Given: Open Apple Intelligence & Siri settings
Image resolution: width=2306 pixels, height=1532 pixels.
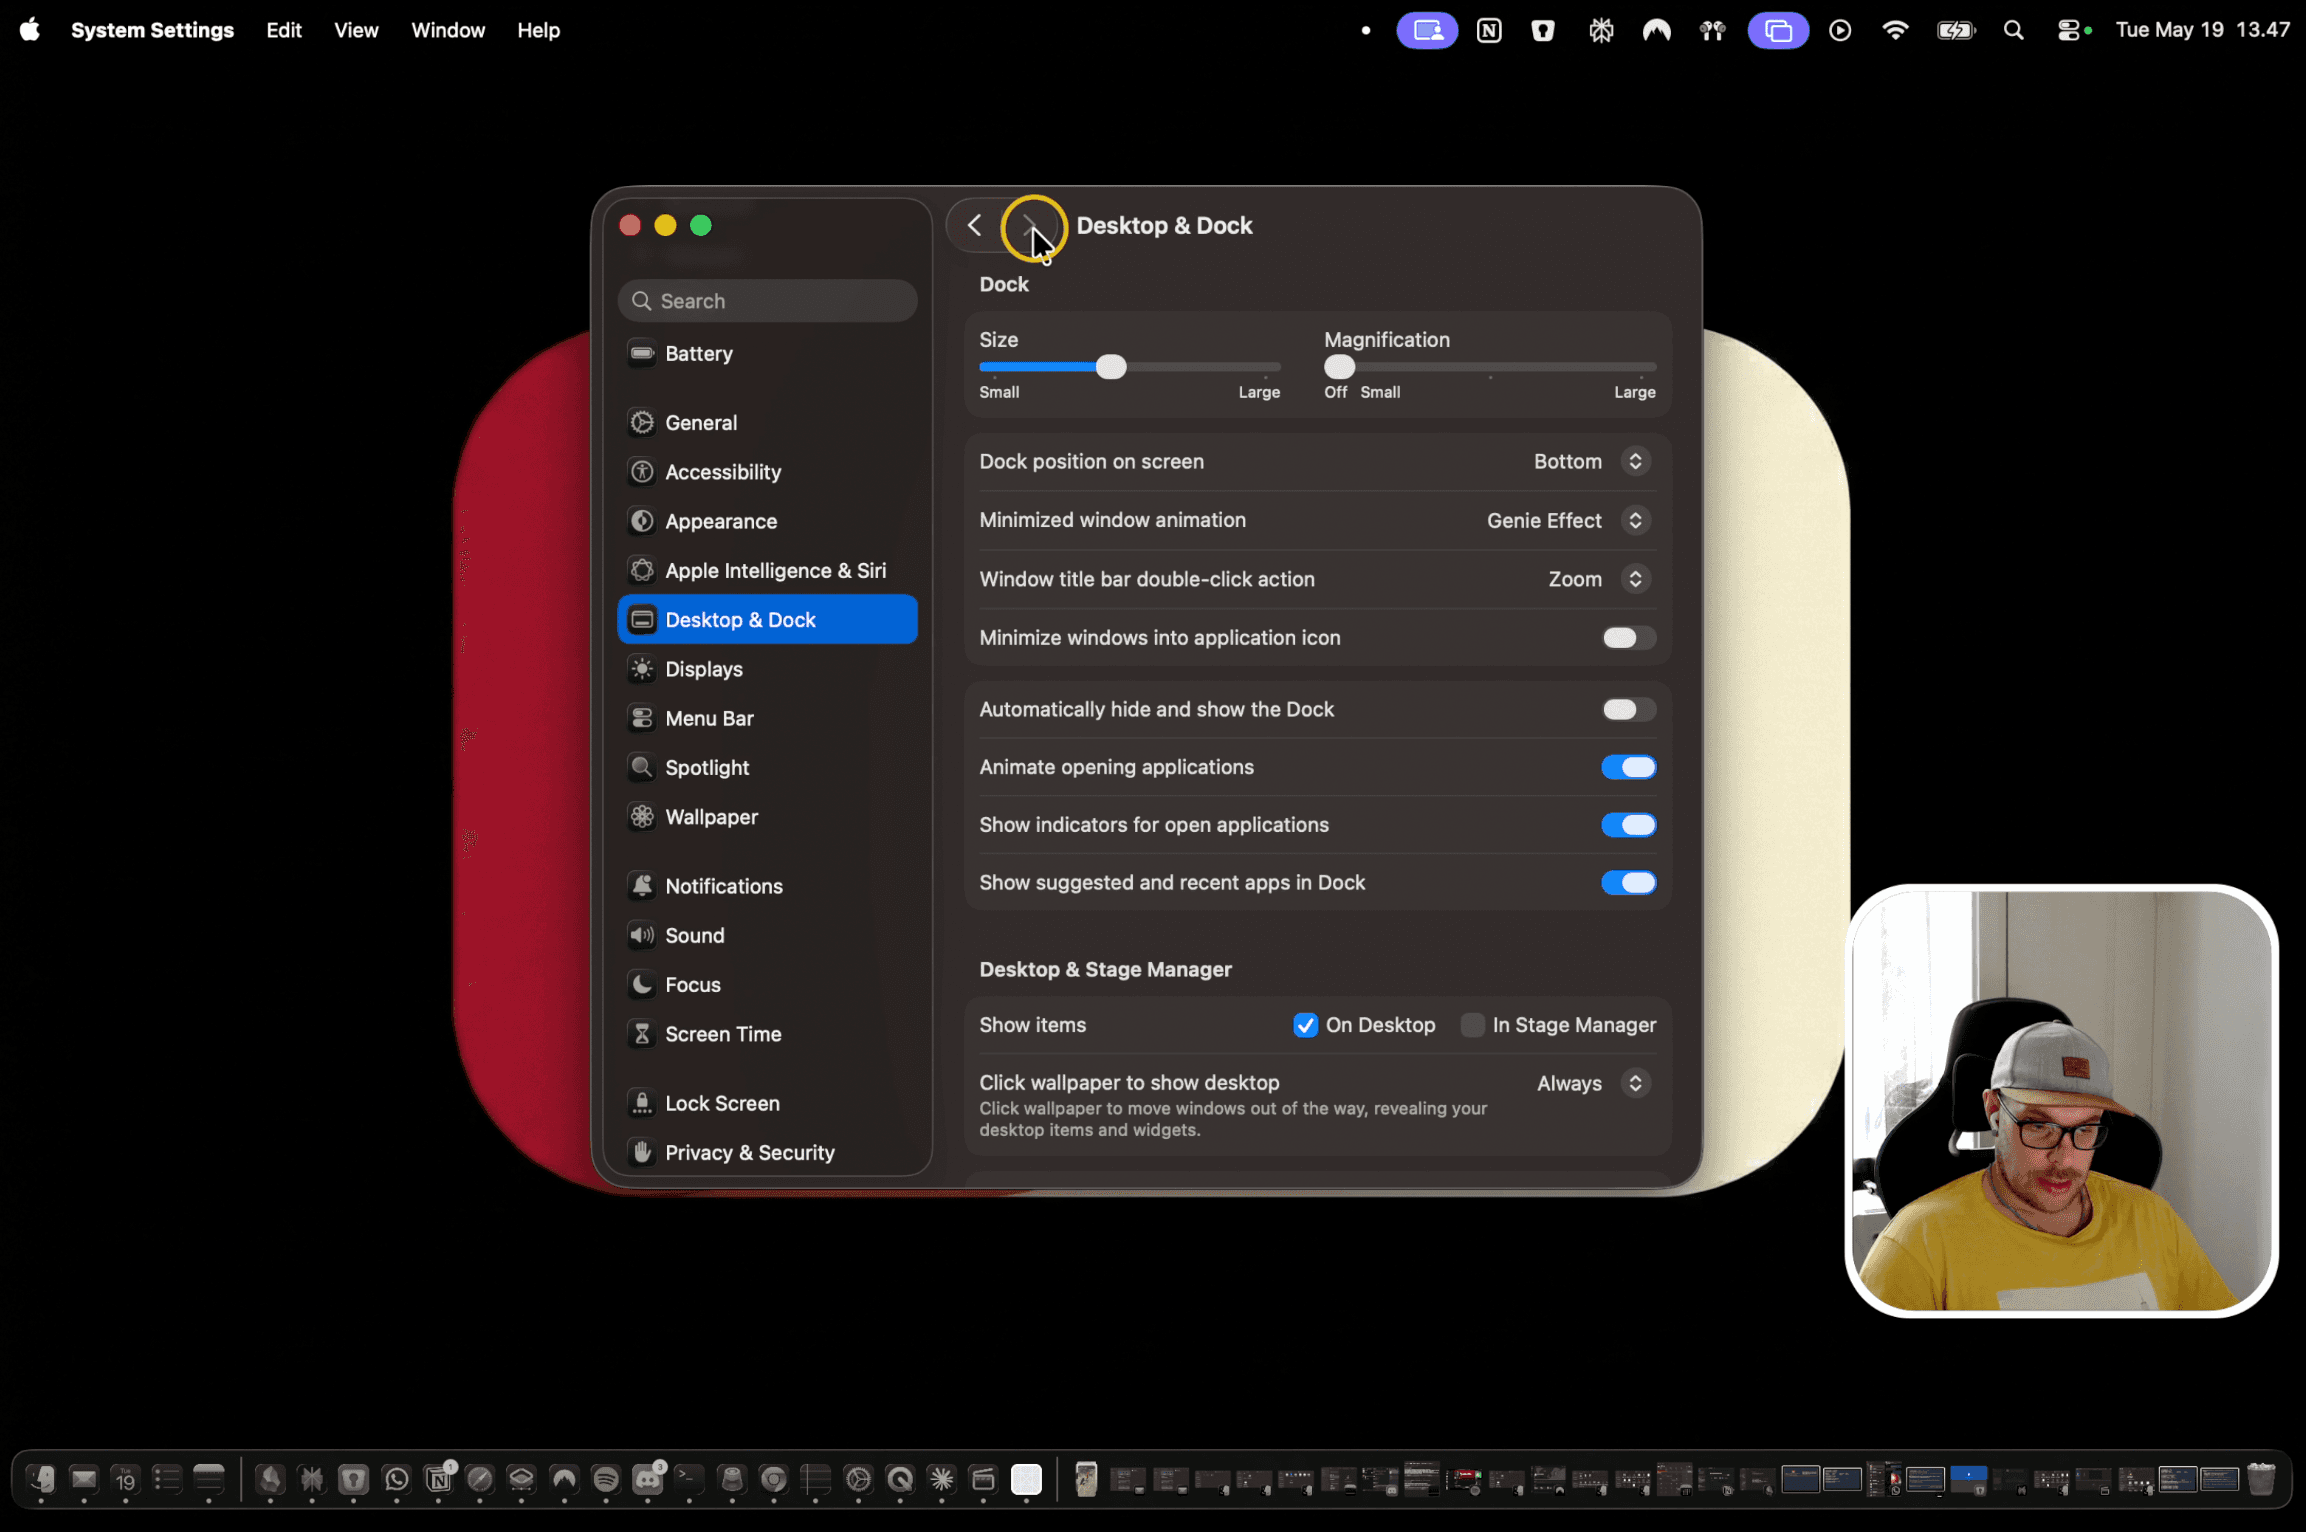Looking at the screenshot, I should (x=767, y=571).
